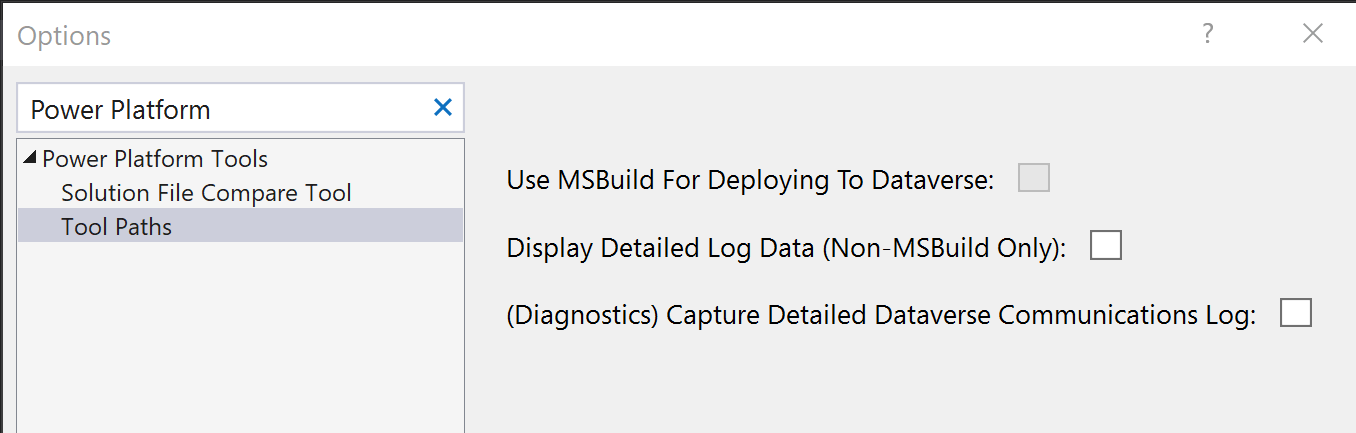The height and width of the screenshot is (433, 1356).
Task: Click the Use MSBuild For Deploying label
Action: click(x=750, y=181)
